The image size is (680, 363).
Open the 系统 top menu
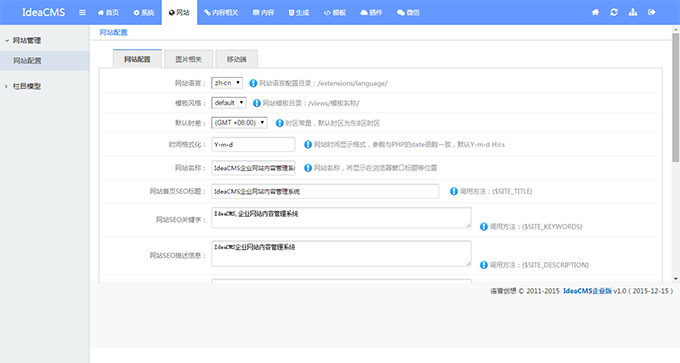[x=144, y=13]
